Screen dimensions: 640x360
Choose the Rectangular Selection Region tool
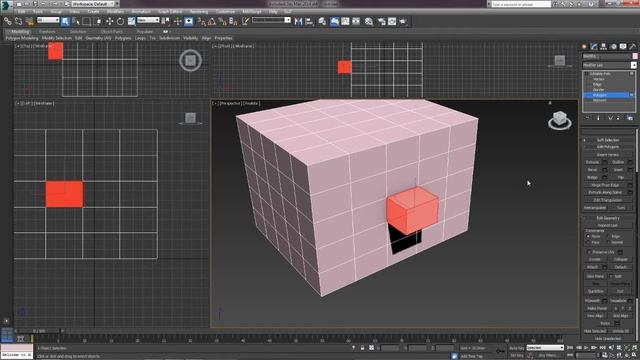click(x=87, y=21)
